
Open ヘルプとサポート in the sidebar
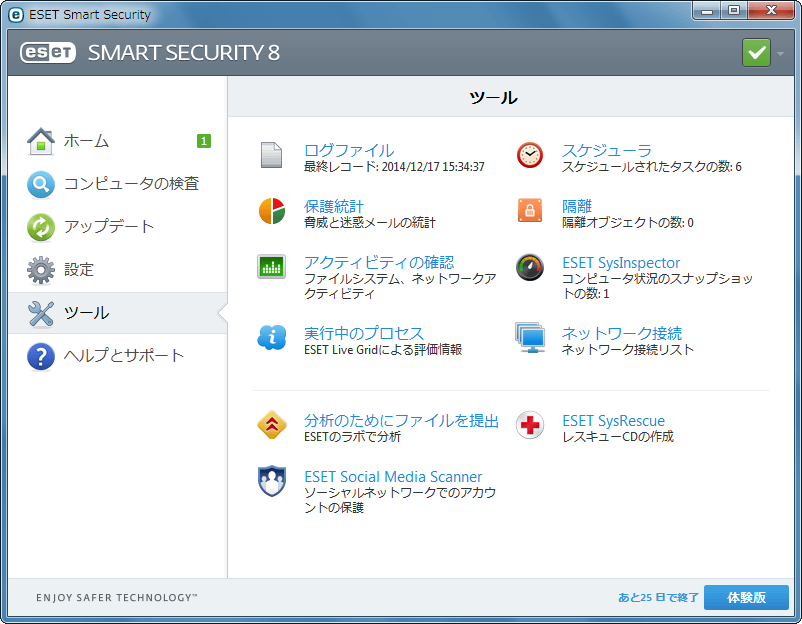click(x=118, y=356)
